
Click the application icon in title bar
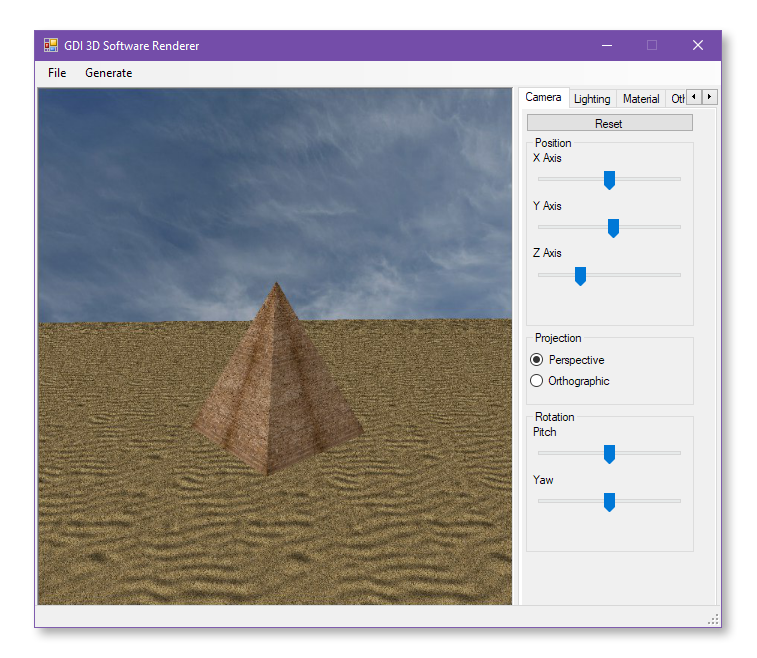pos(51,45)
